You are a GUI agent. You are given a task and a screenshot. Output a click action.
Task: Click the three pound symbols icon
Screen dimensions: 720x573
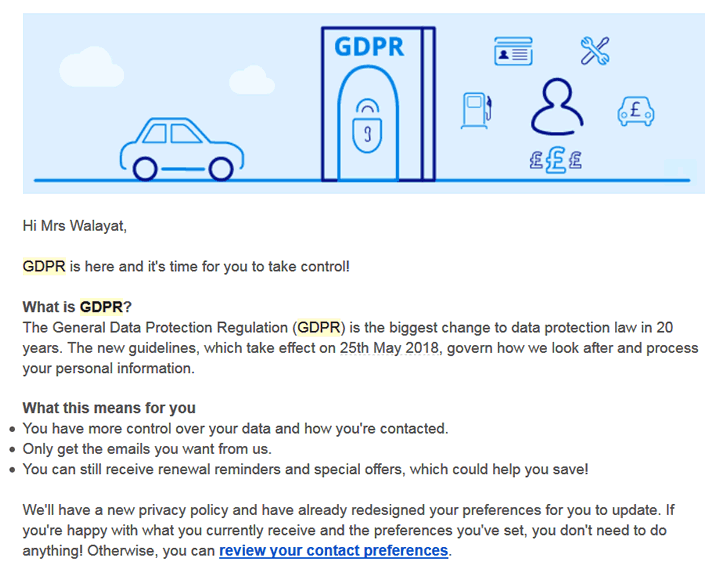coord(555,160)
